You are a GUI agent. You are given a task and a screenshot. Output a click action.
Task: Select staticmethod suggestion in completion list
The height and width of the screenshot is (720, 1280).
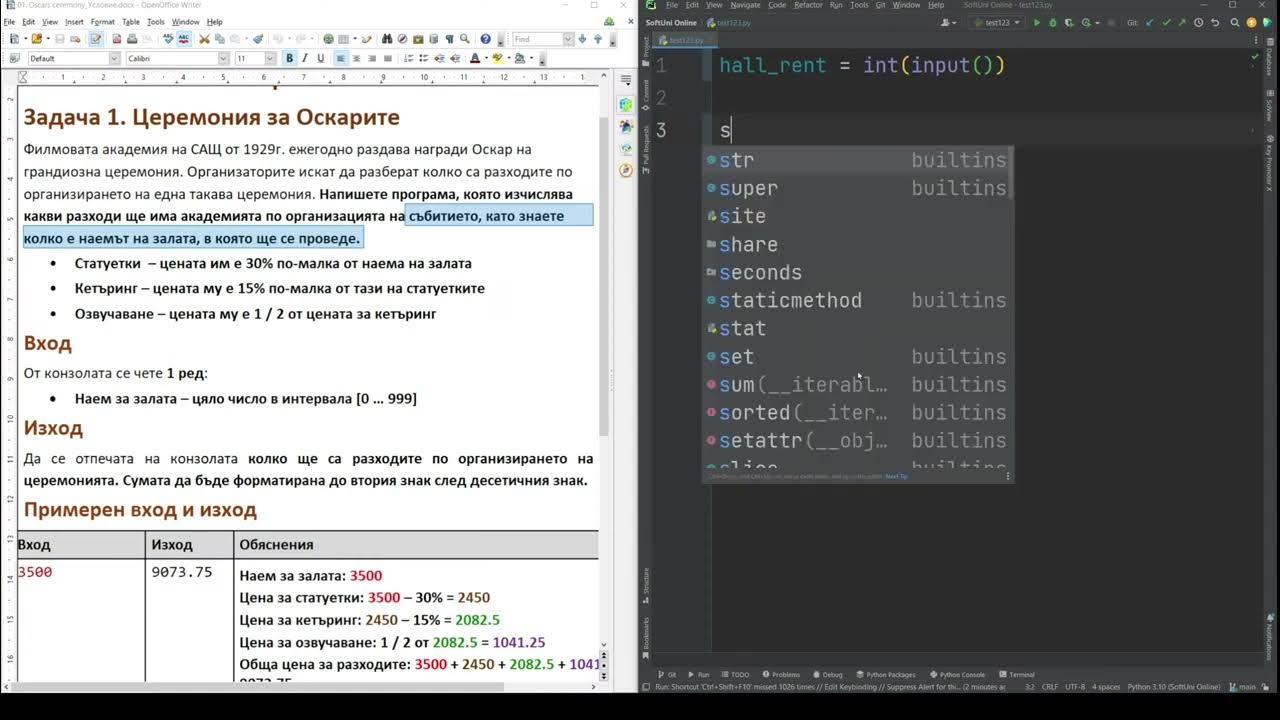[858, 301]
